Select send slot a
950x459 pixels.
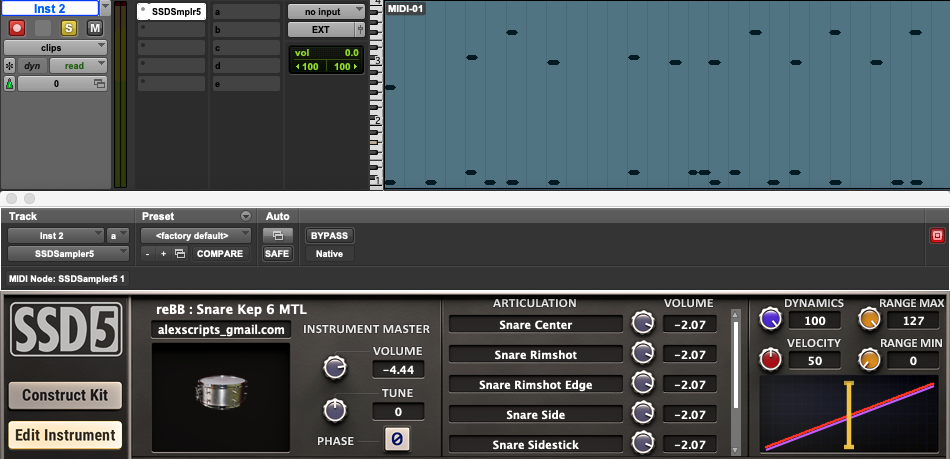click(x=246, y=12)
